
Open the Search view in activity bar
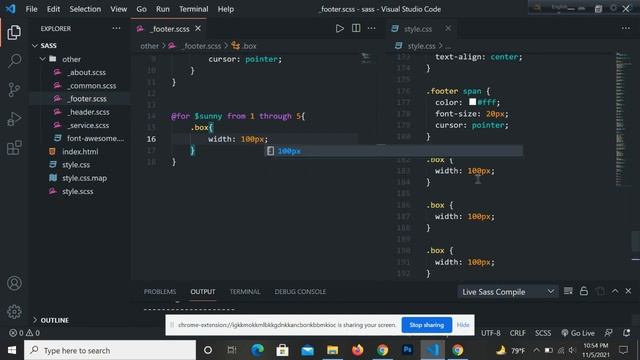(14, 61)
